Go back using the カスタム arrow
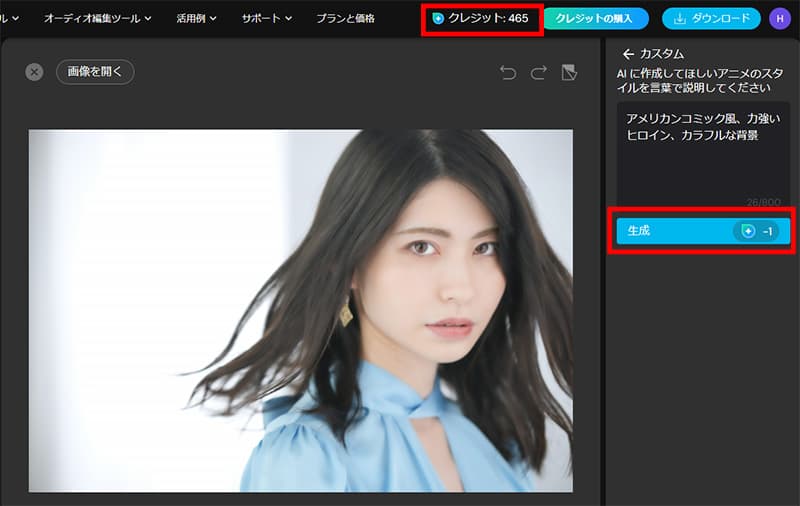 (x=629, y=54)
